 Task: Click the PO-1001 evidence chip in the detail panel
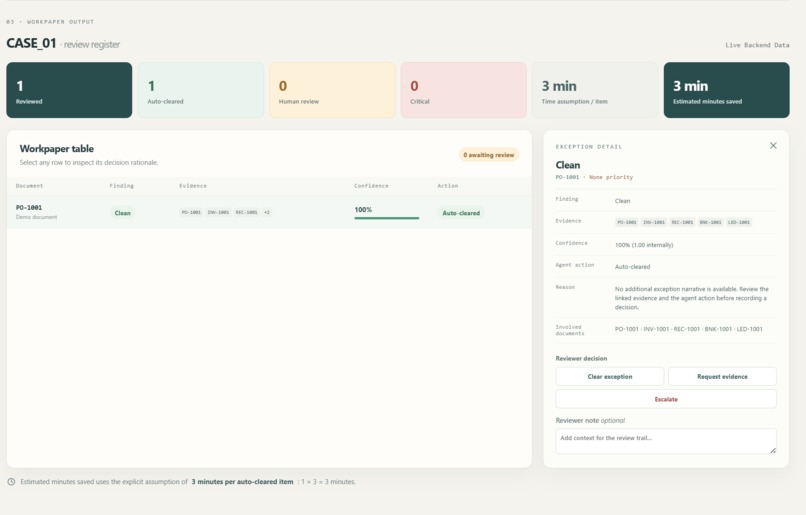tap(627, 222)
